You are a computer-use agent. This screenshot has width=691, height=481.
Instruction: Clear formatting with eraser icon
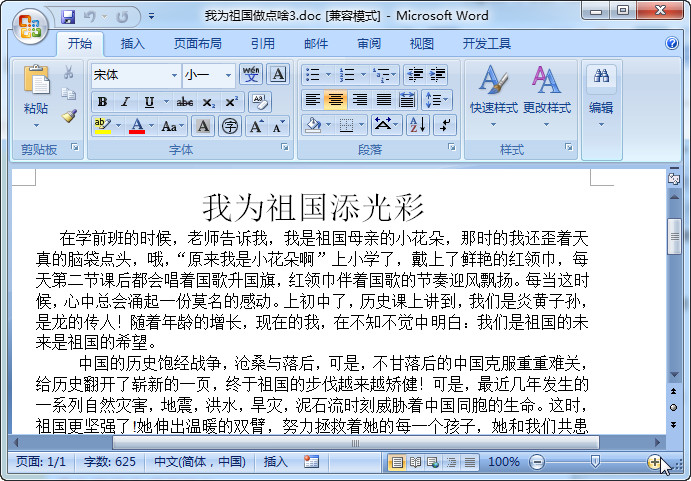(260, 102)
